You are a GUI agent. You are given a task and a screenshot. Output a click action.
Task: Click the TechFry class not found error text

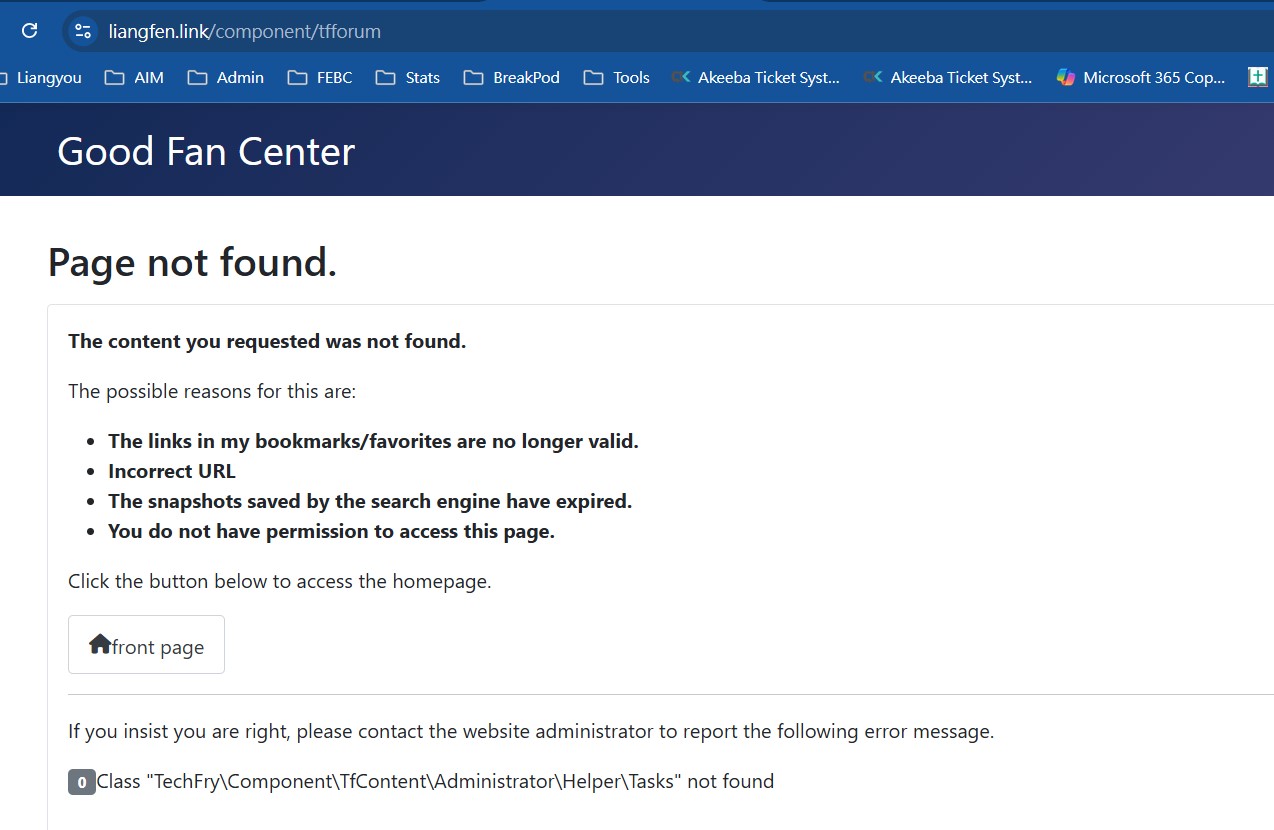tap(435, 781)
